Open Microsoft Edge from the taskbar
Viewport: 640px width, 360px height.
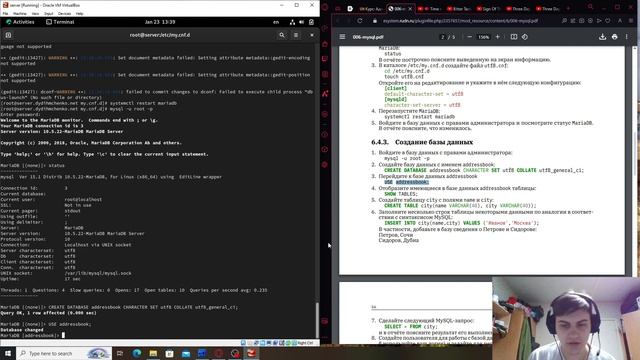(x=136, y=353)
